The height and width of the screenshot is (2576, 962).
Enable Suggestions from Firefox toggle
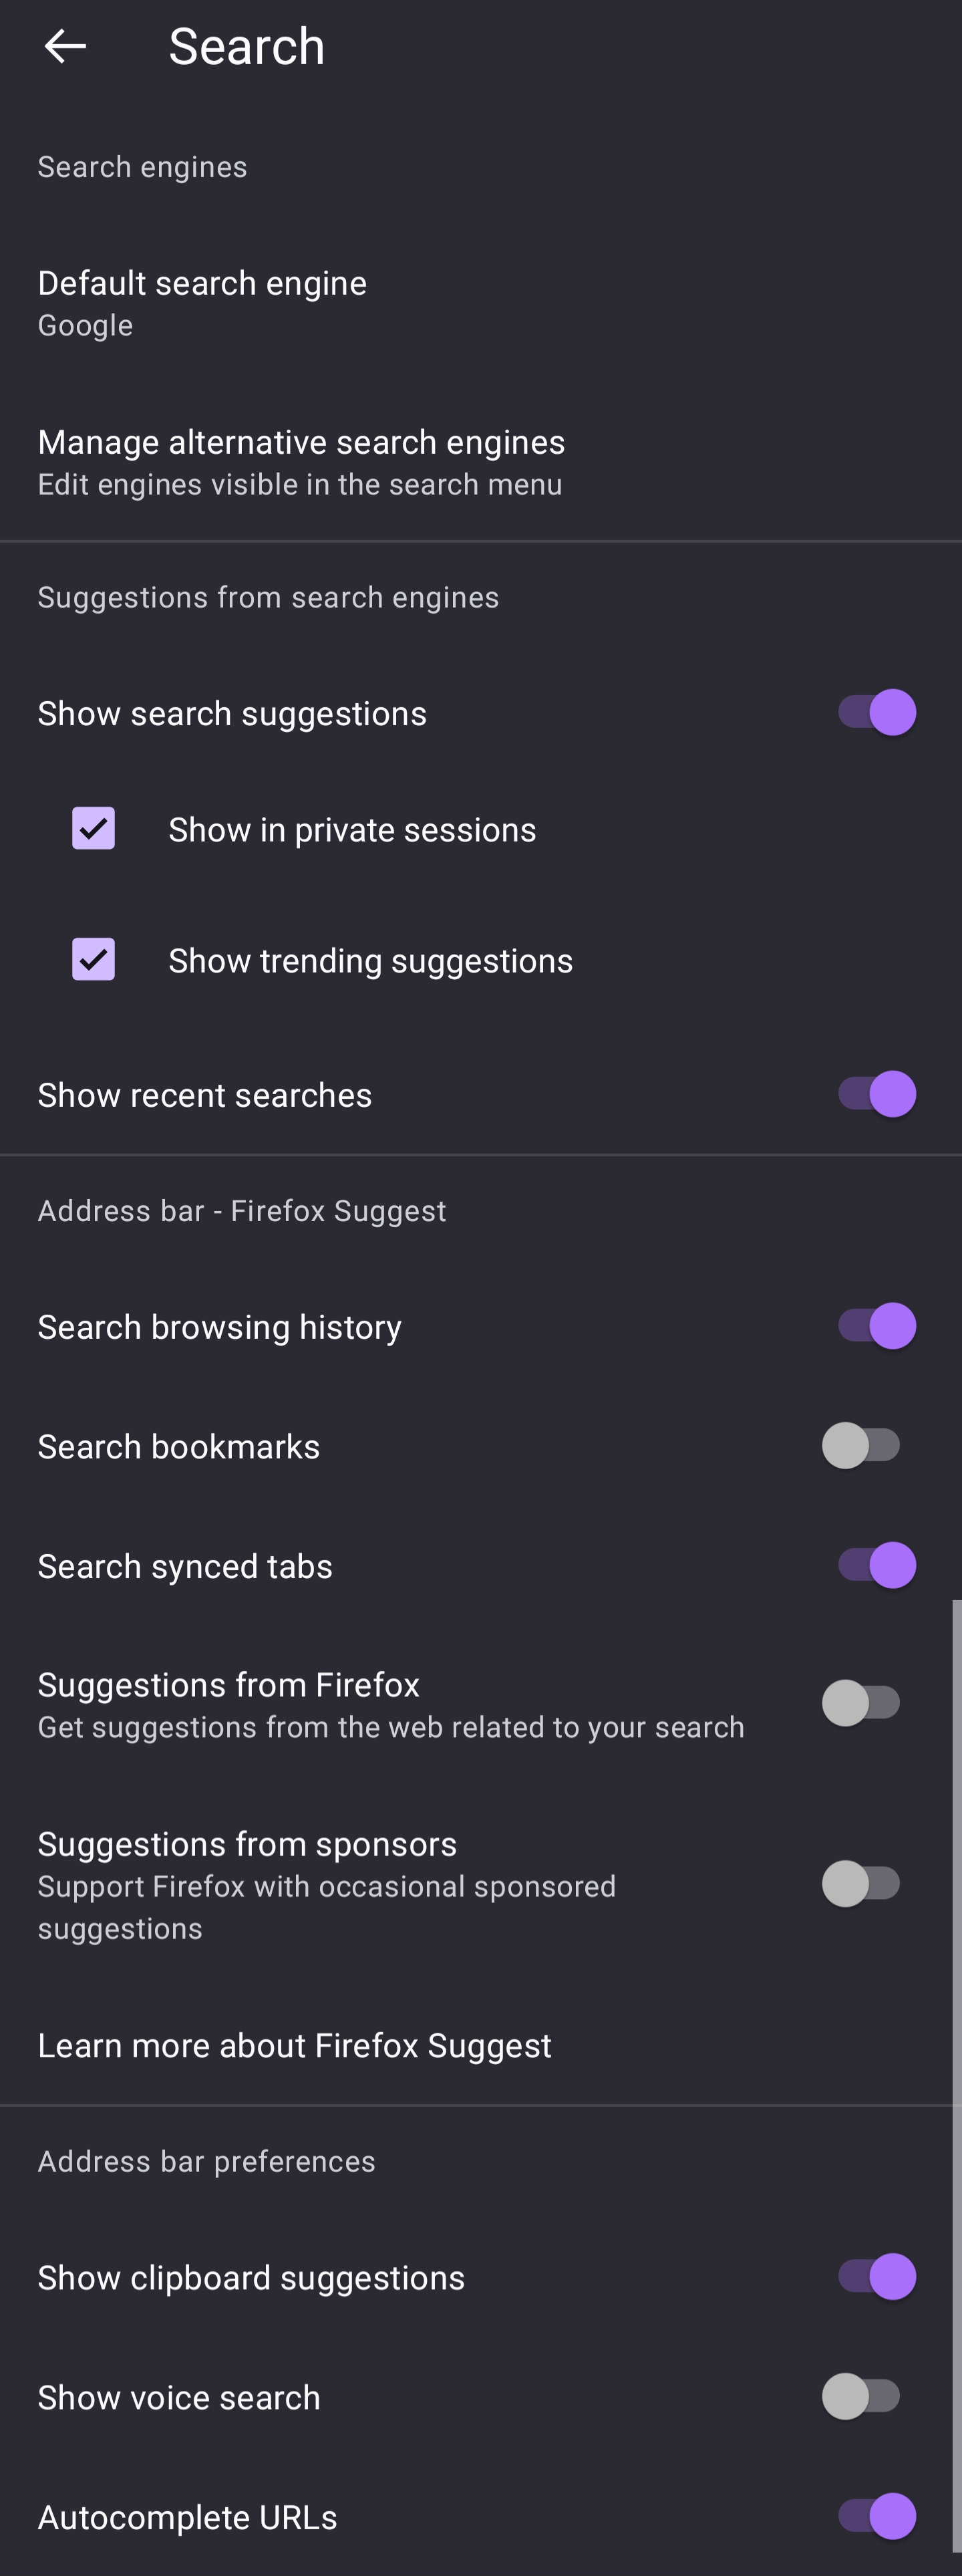coord(862,1703)
